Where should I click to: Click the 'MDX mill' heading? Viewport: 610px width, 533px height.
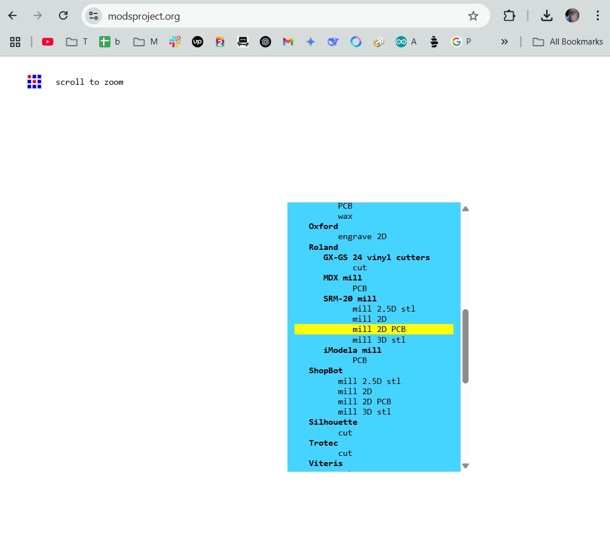[x=342, y=278]
